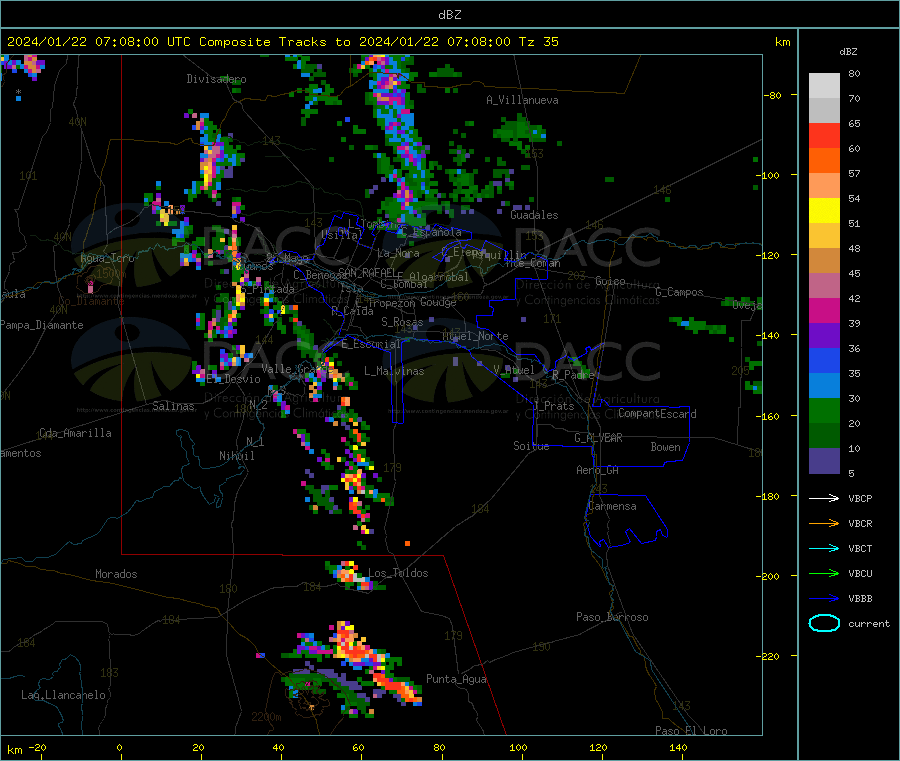900x761 pixels.
Task: Click the 'Soitue' map label
Action: [531, 446]
